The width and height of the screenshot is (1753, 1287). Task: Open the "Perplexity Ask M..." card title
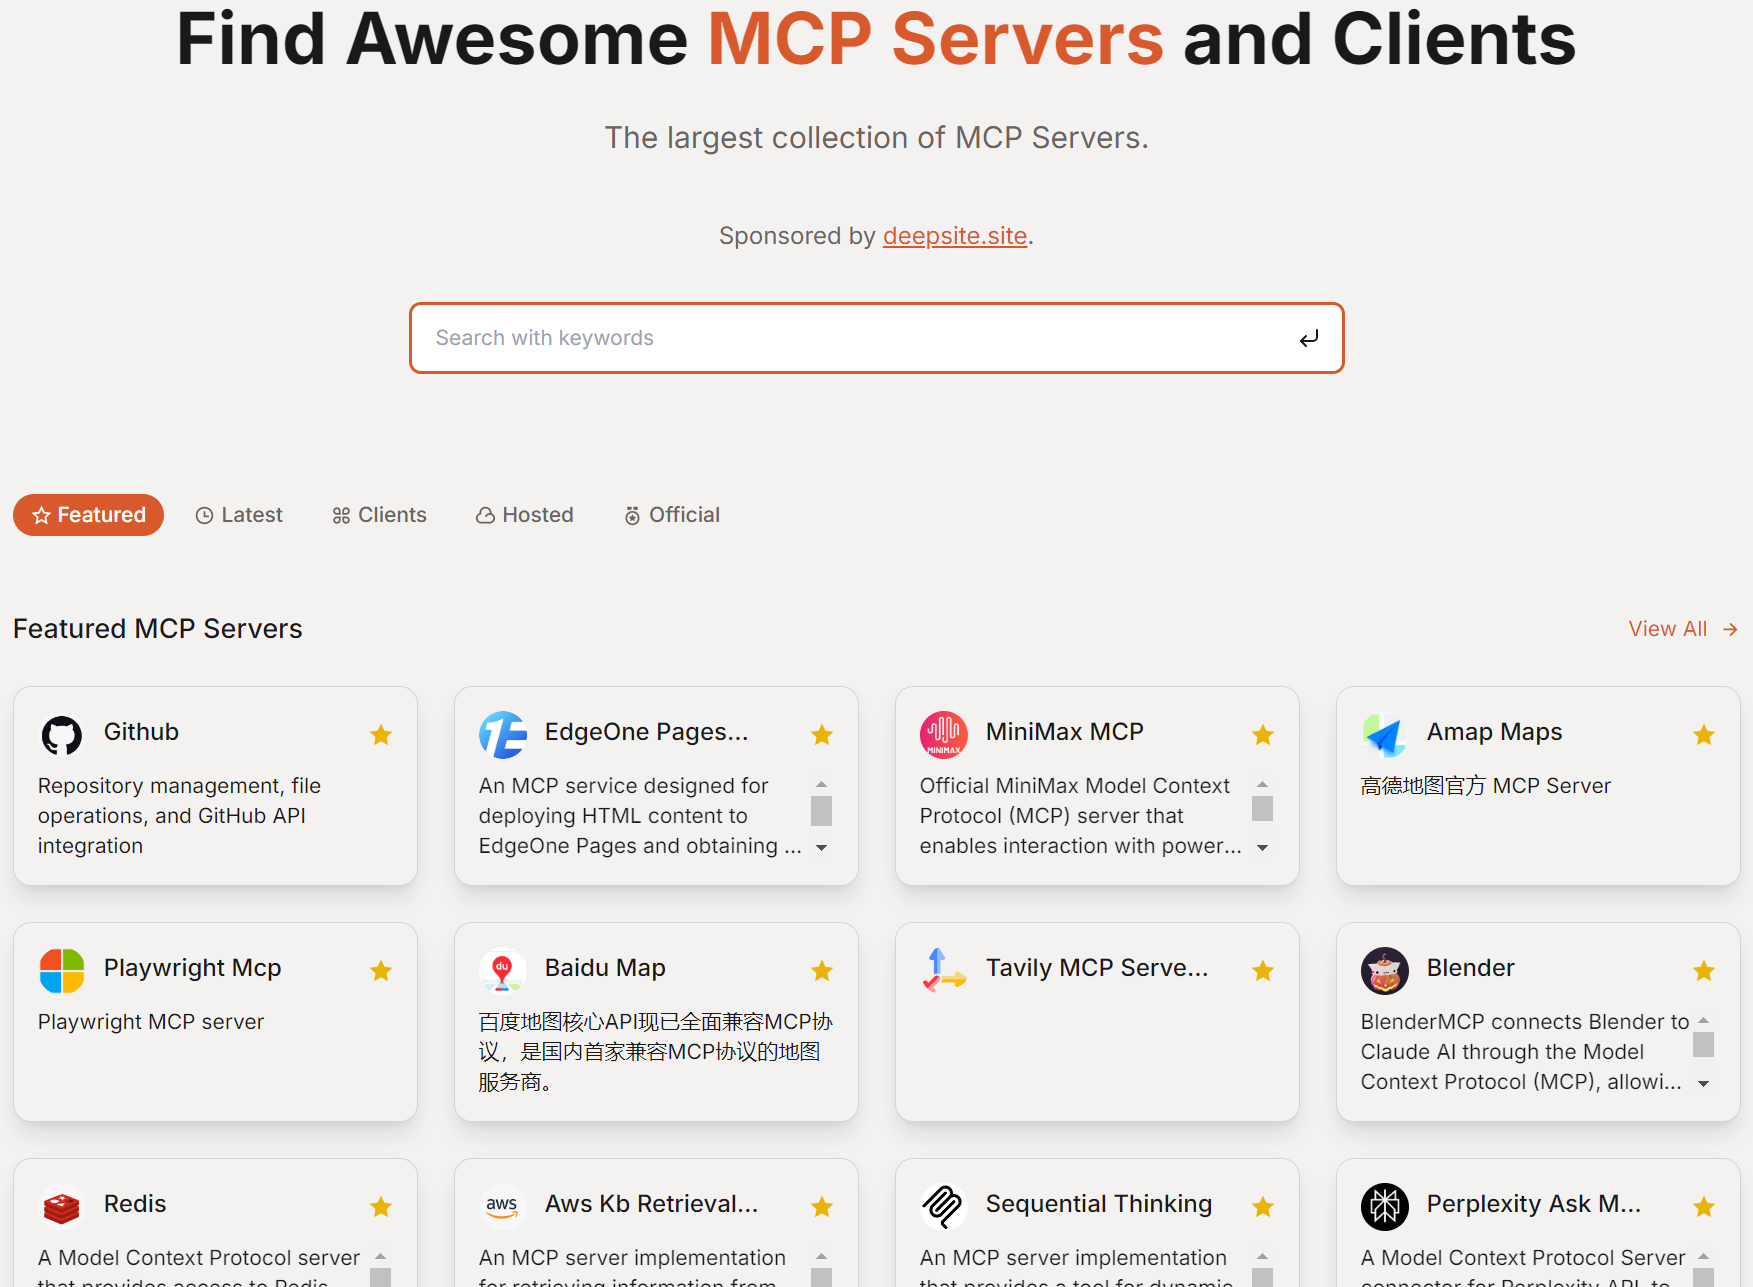coord(1534,1204)
